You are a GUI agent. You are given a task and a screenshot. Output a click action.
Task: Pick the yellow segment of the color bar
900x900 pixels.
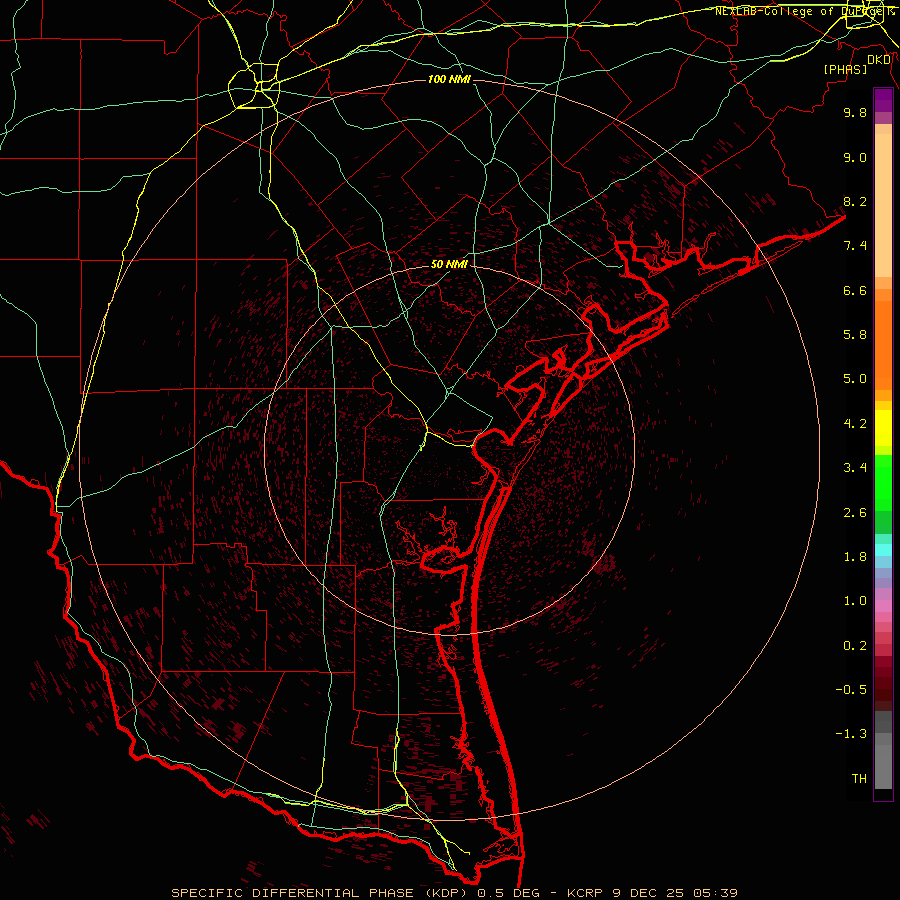[883, 428]
